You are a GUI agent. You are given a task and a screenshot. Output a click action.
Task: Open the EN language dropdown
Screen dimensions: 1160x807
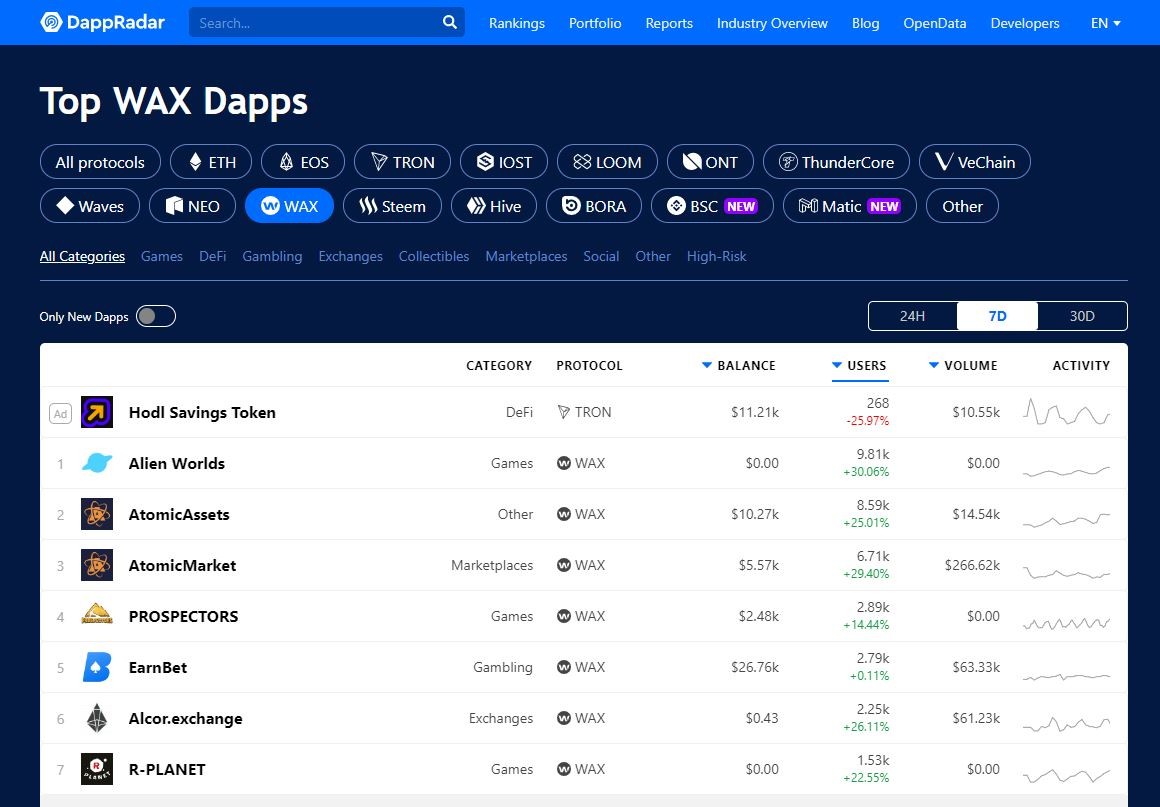pyautogui.click(x=1105, y=23)
